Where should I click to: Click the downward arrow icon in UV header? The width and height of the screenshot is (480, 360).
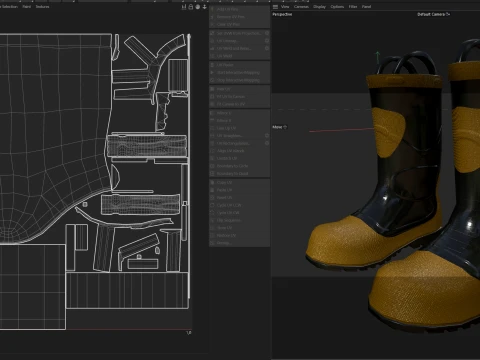click(x=204, y=7)
